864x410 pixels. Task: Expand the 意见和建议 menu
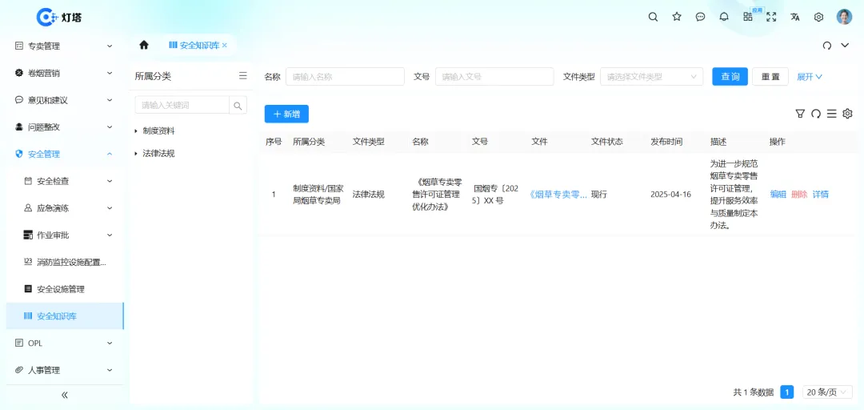click(64, 100)
